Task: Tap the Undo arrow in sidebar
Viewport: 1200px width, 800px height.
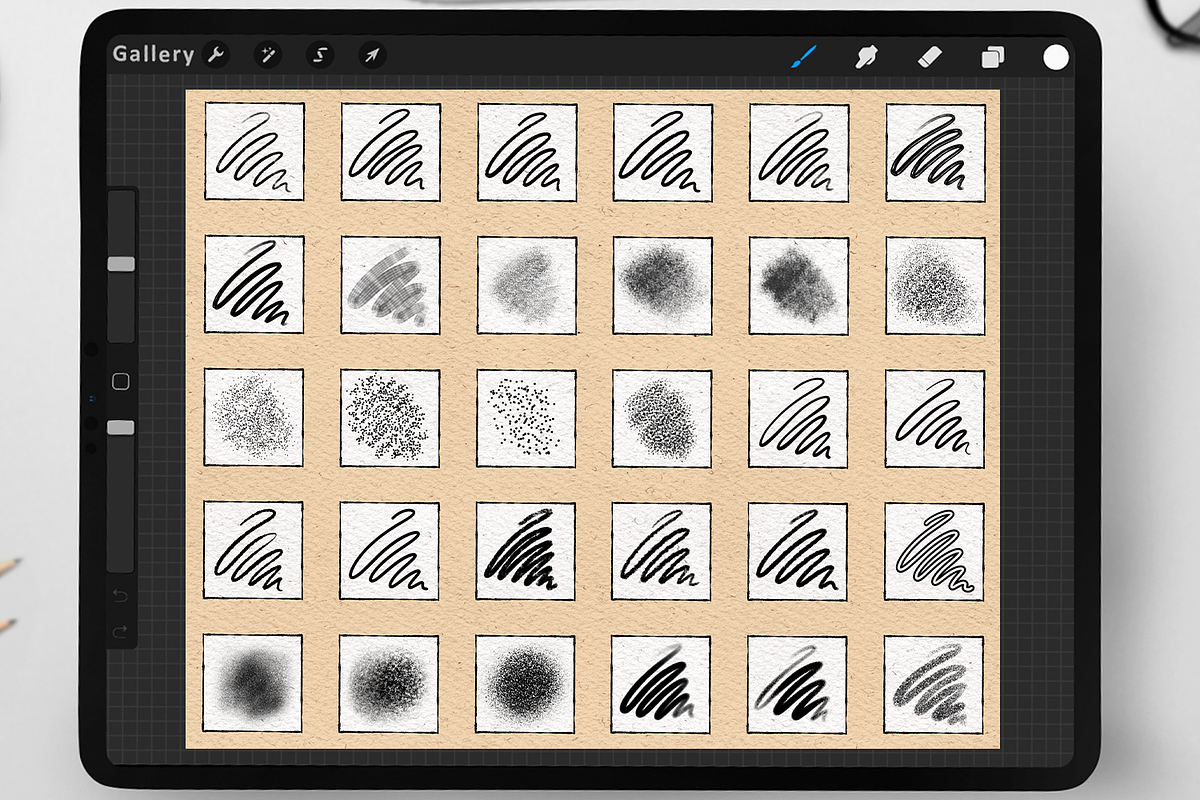Action: click(121, 597)
